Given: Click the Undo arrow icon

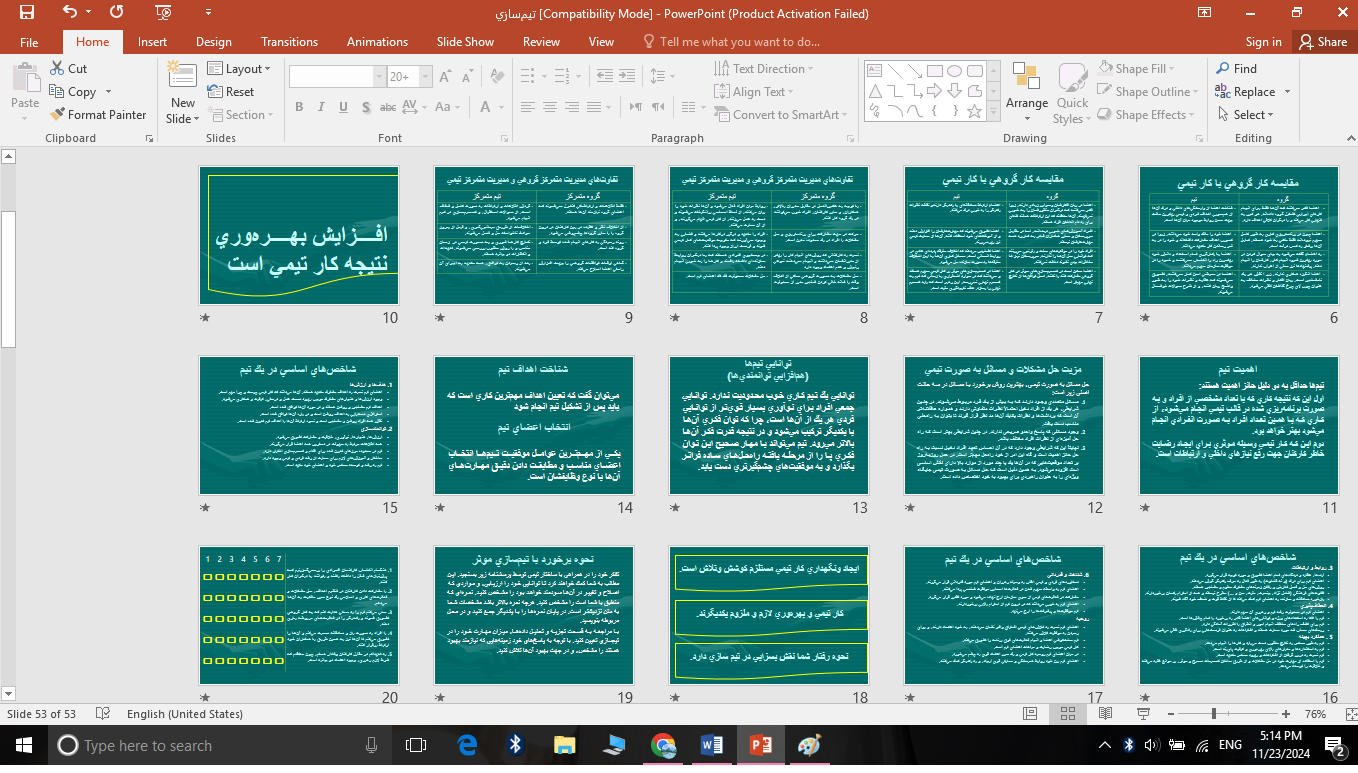Looking at the screenshot, I should coord(70,13).
